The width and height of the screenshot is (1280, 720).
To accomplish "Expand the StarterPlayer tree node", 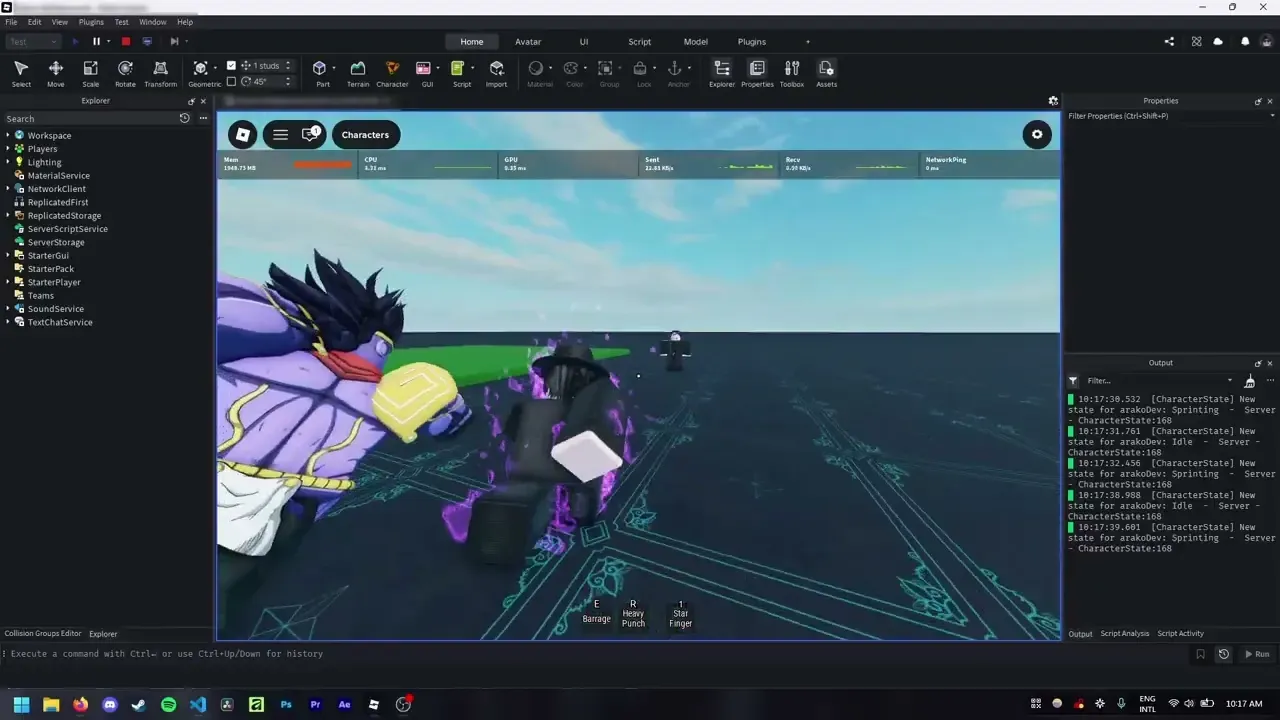I will (x=8, y=282).
